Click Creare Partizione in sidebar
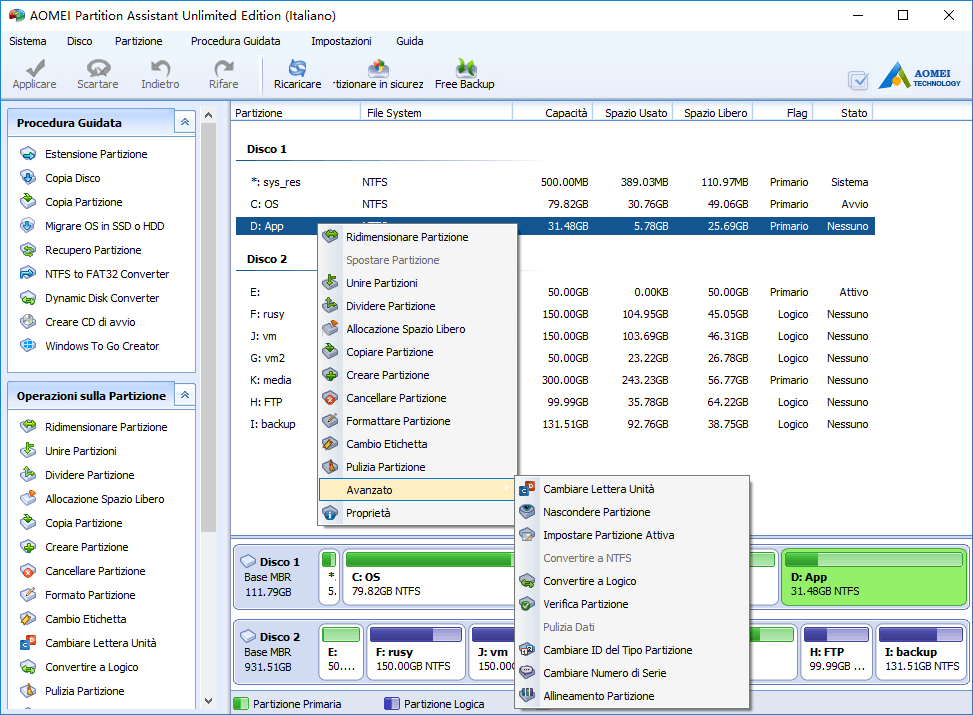Viewport: 973px width, 715px height. click(86, 546)
